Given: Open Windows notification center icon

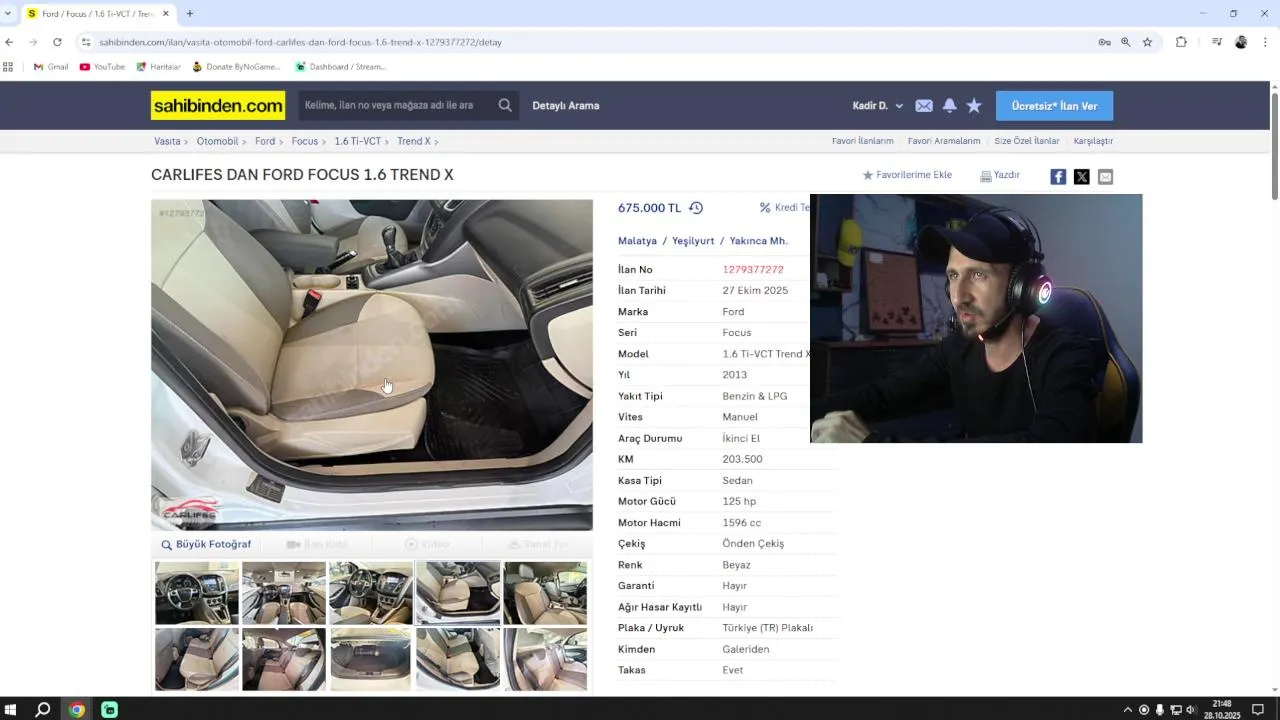Looking at the screenshot, I should click(x=1258, y=710).
